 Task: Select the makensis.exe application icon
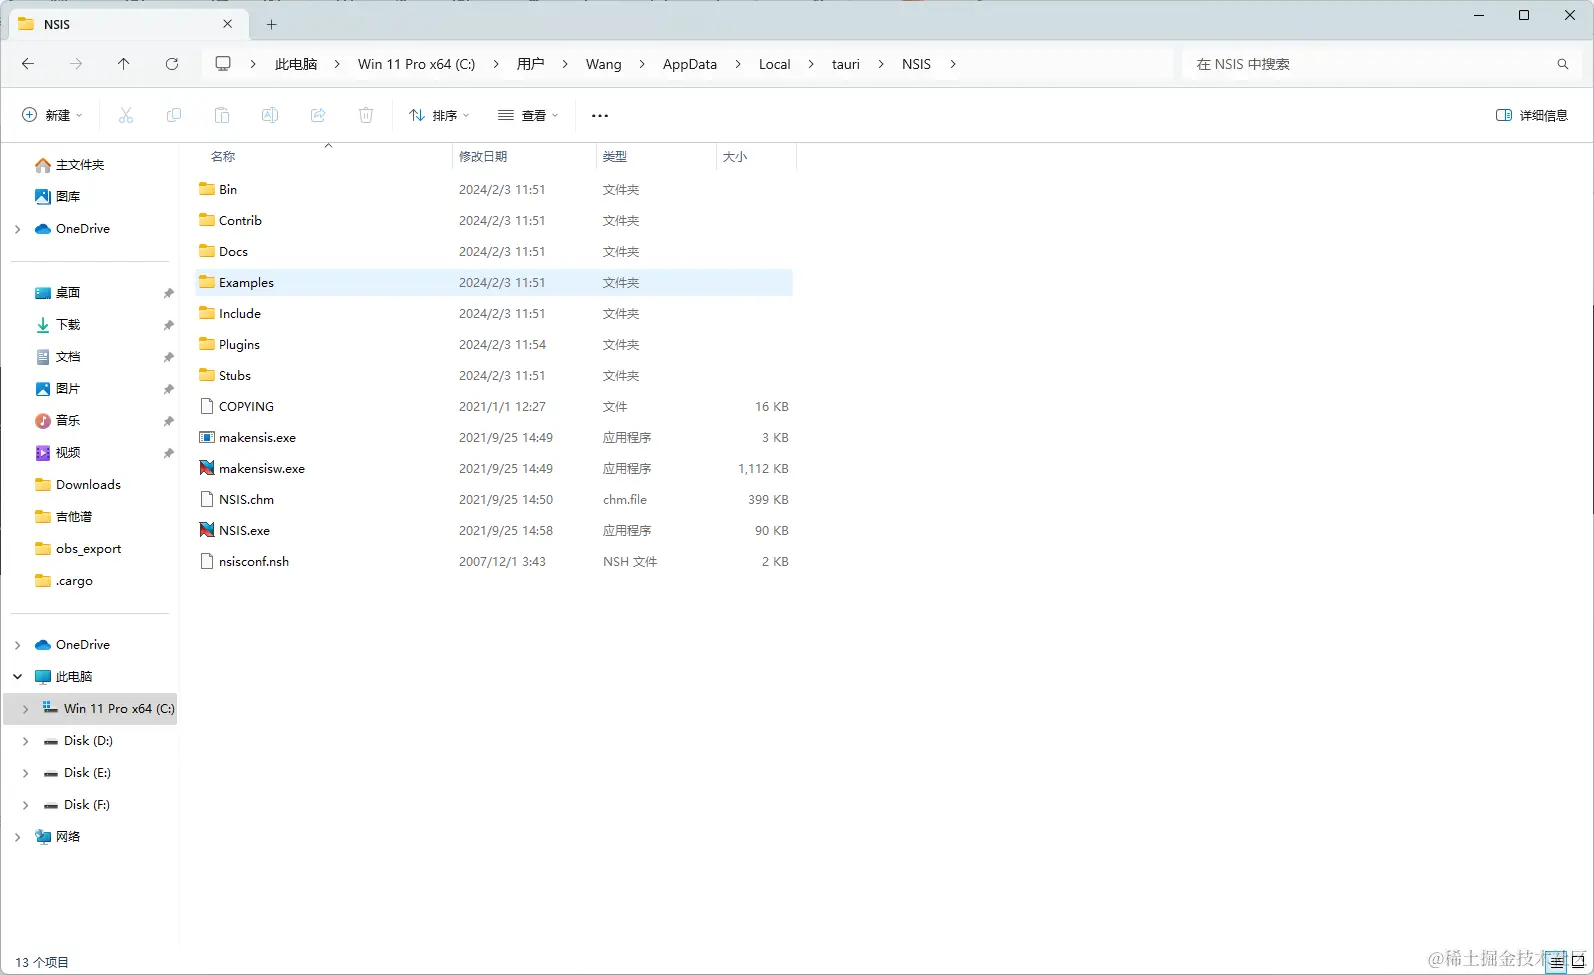coord(207,437)
